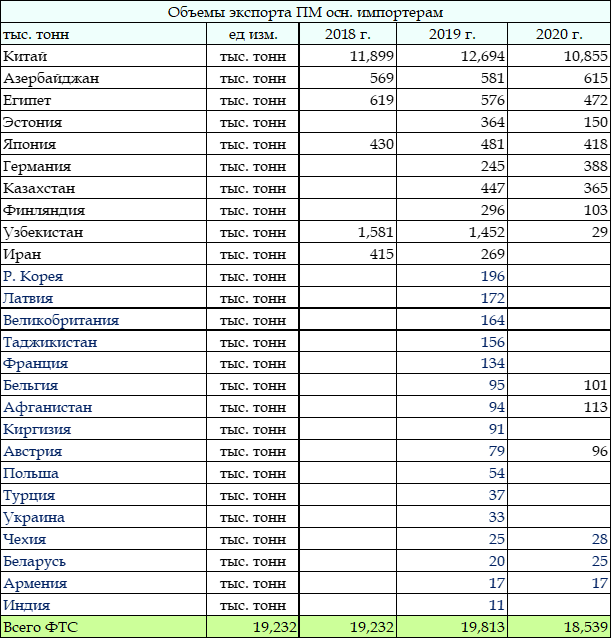Click the value 156 for Таджикистан

click(491, 343)
